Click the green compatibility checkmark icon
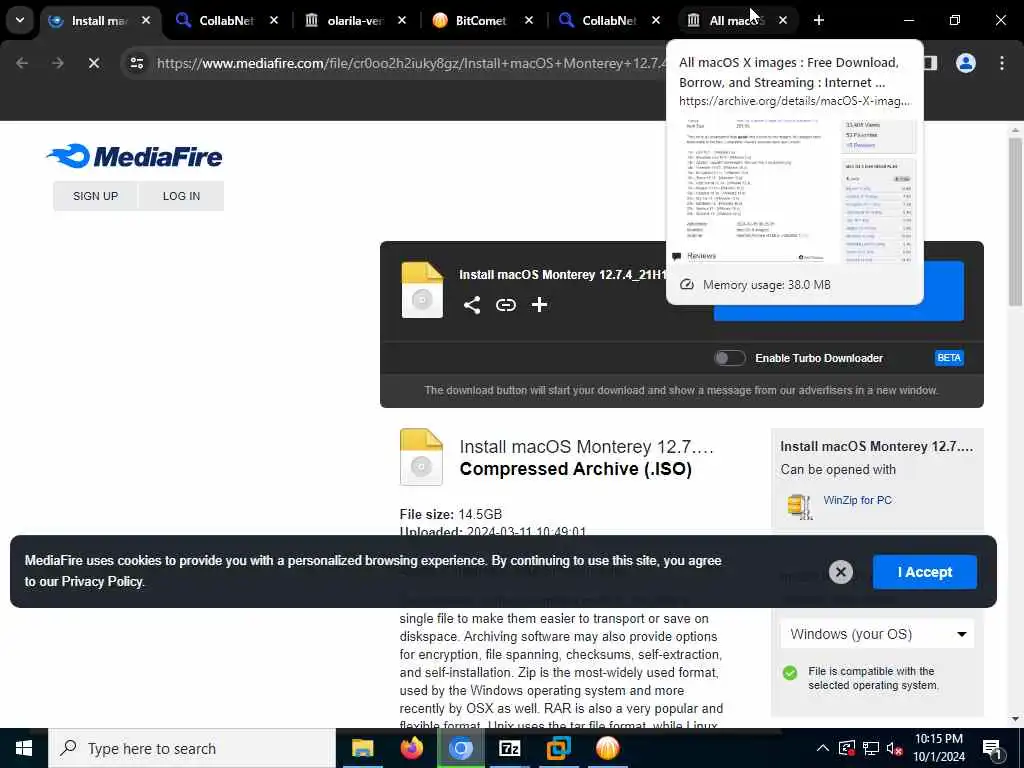The width and height of the screenshot is (1024, 768). pyautogui.click(x=790, y=673)
